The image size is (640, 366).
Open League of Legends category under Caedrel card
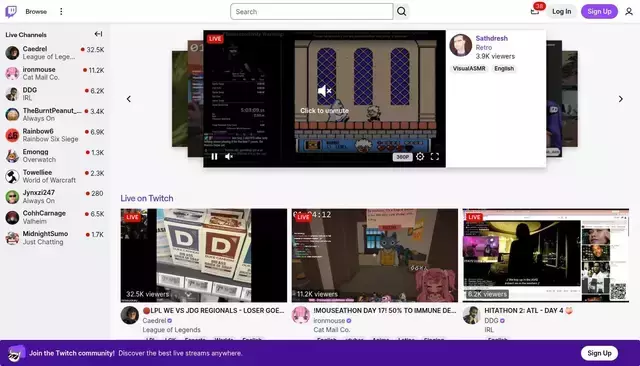pyautogui.click(x=171, y=330)
